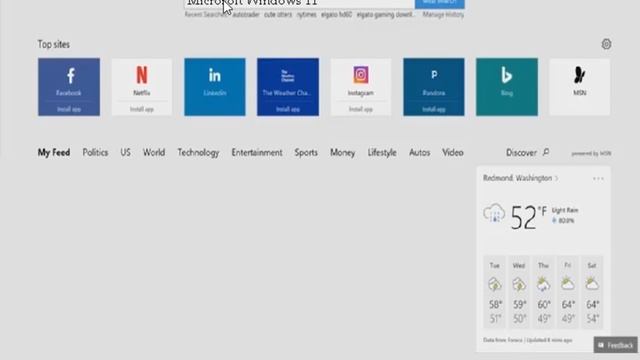The image size is (640, 360).
Task: Select Thursday forecast 60° column
Action: pos(543,292)
